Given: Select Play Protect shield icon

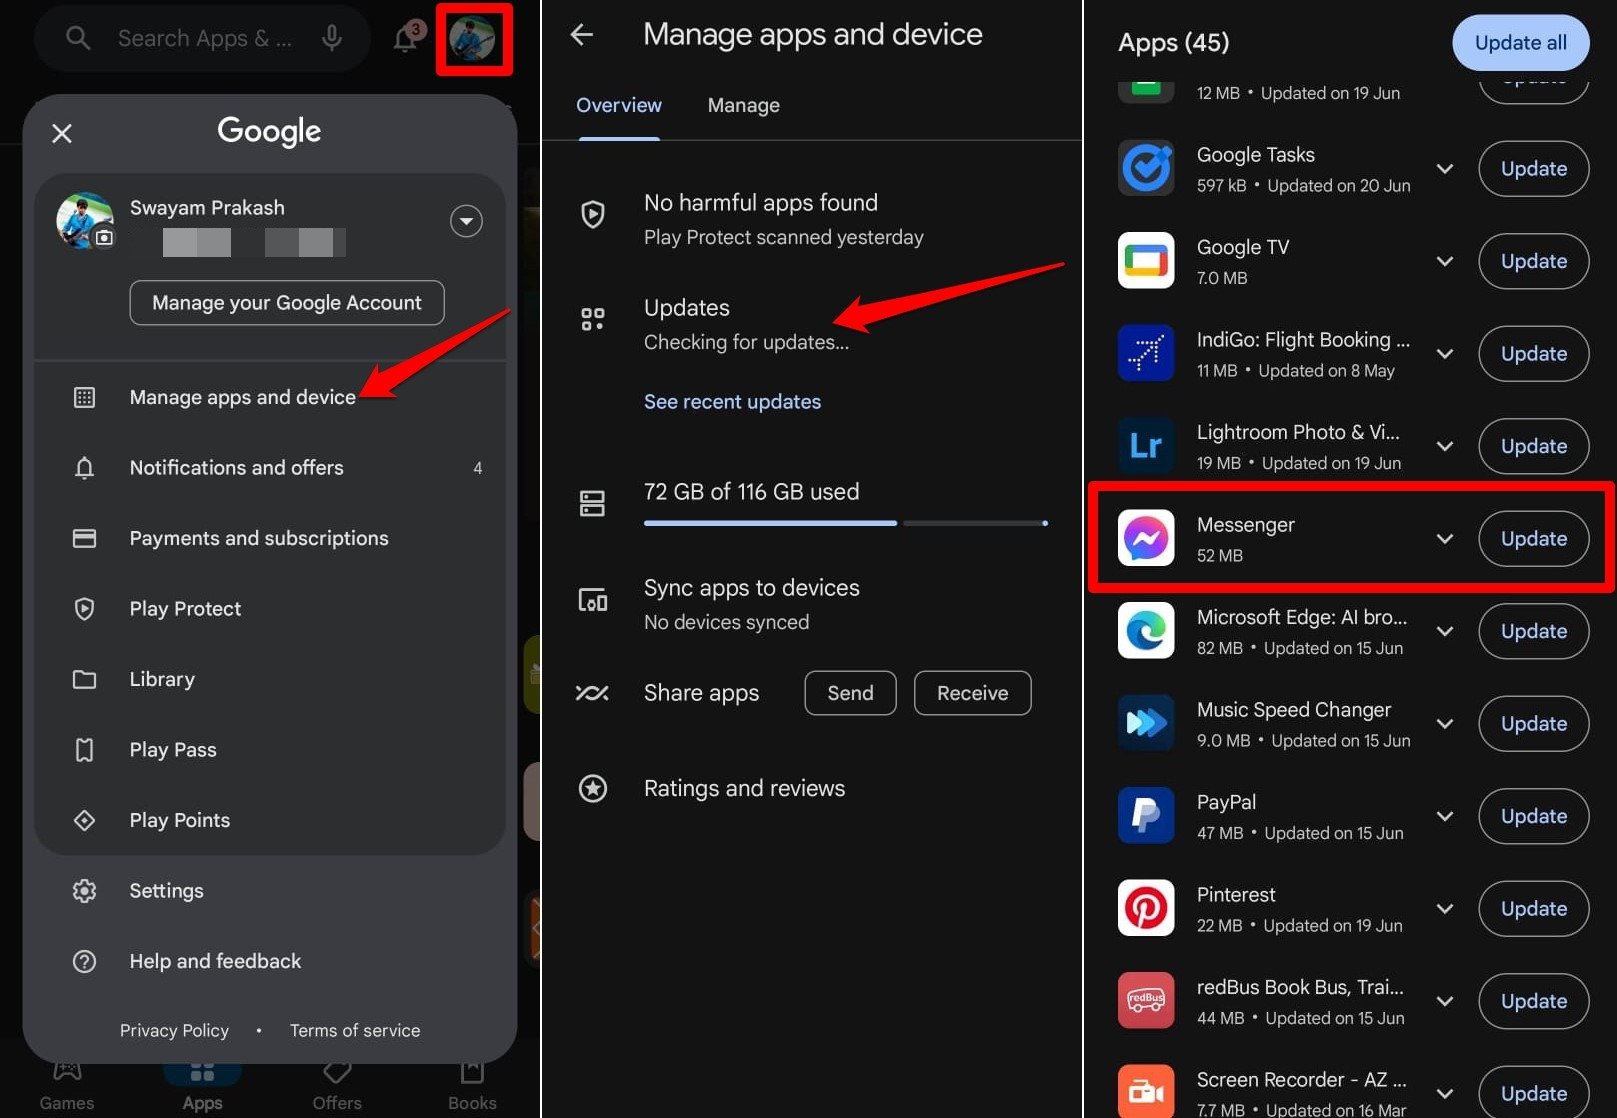Looking at the screenshot, I should [x=85, y=608].
